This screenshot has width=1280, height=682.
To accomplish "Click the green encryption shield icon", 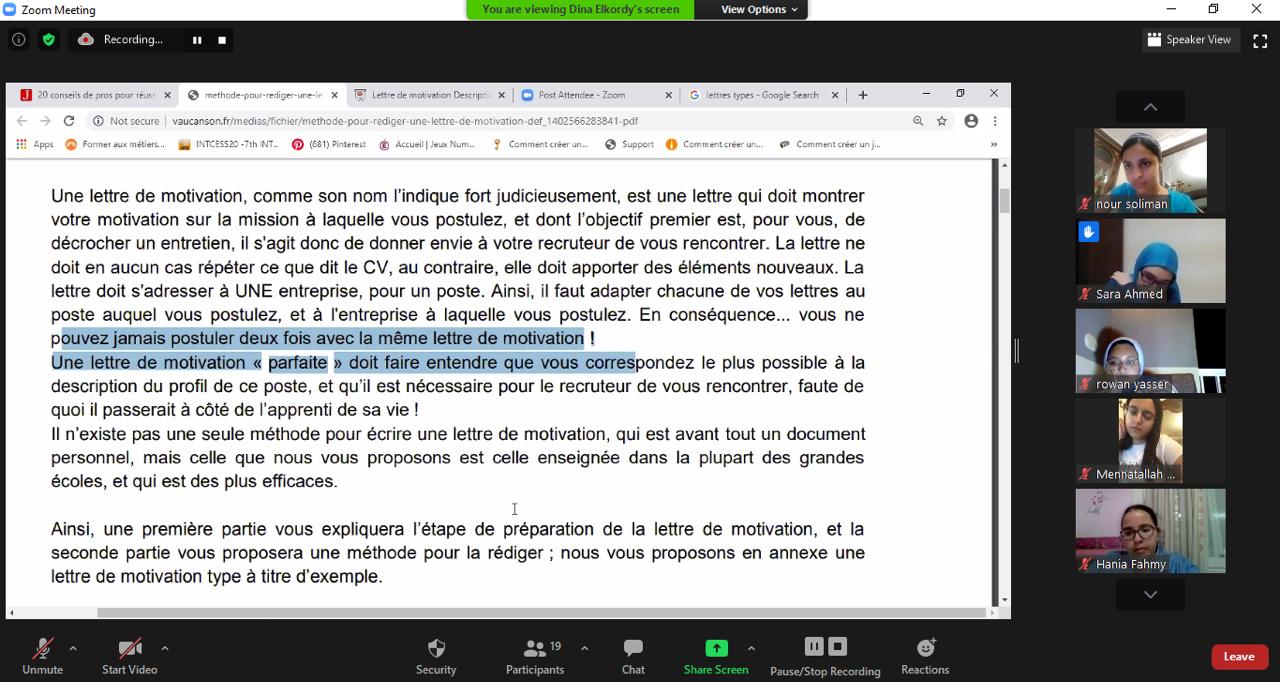I will 49,40.
